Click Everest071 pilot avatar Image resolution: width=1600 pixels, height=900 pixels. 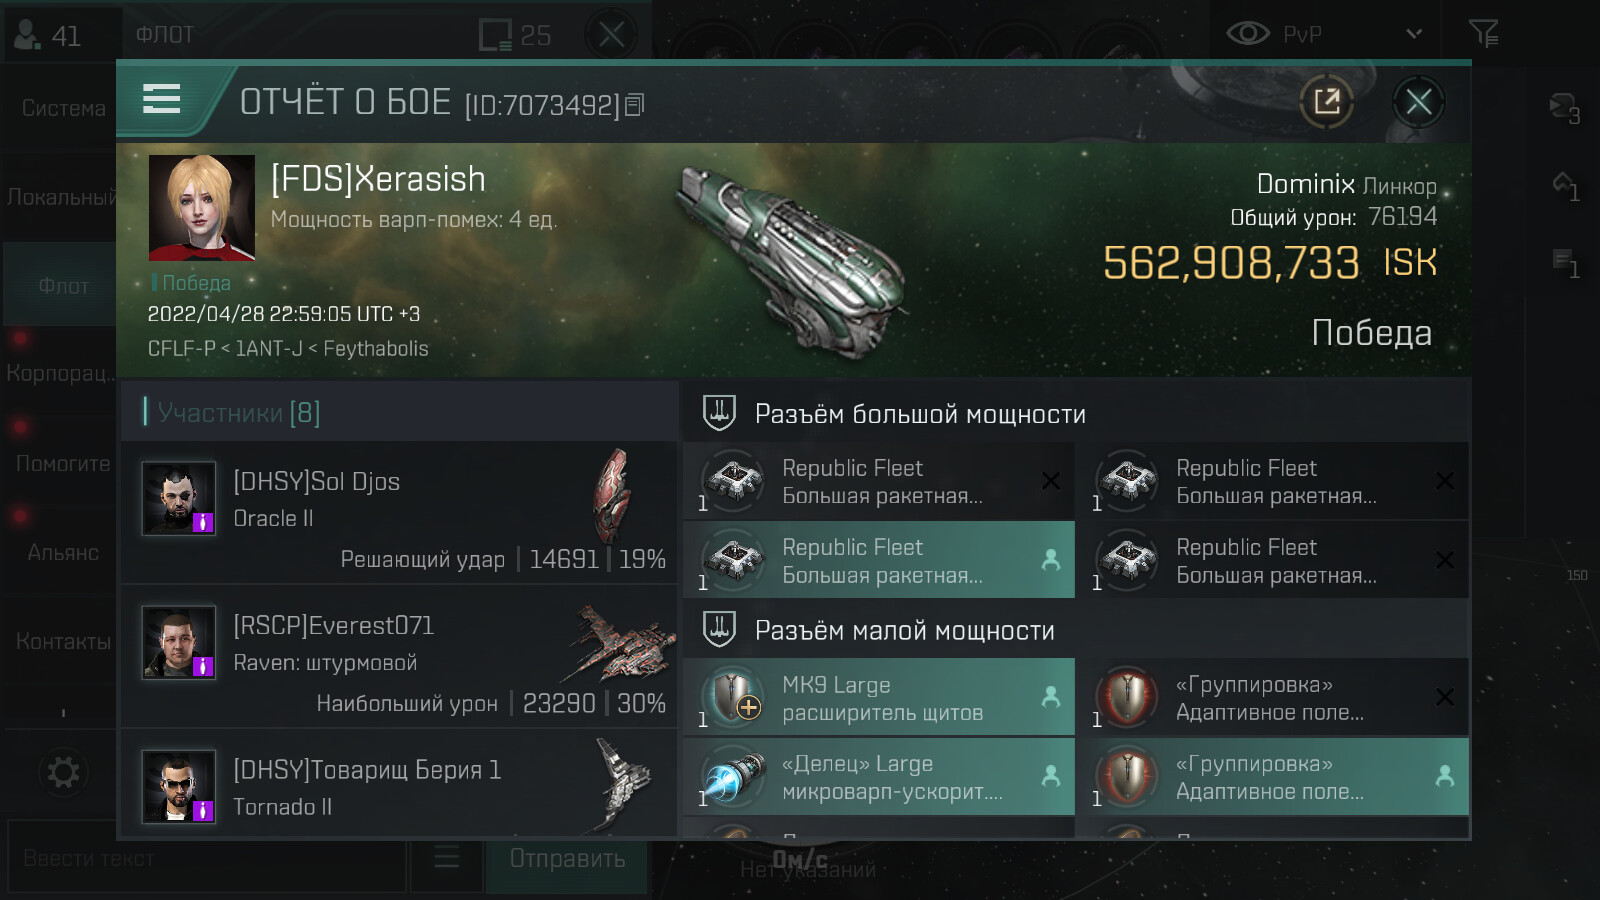coord(179,642)
